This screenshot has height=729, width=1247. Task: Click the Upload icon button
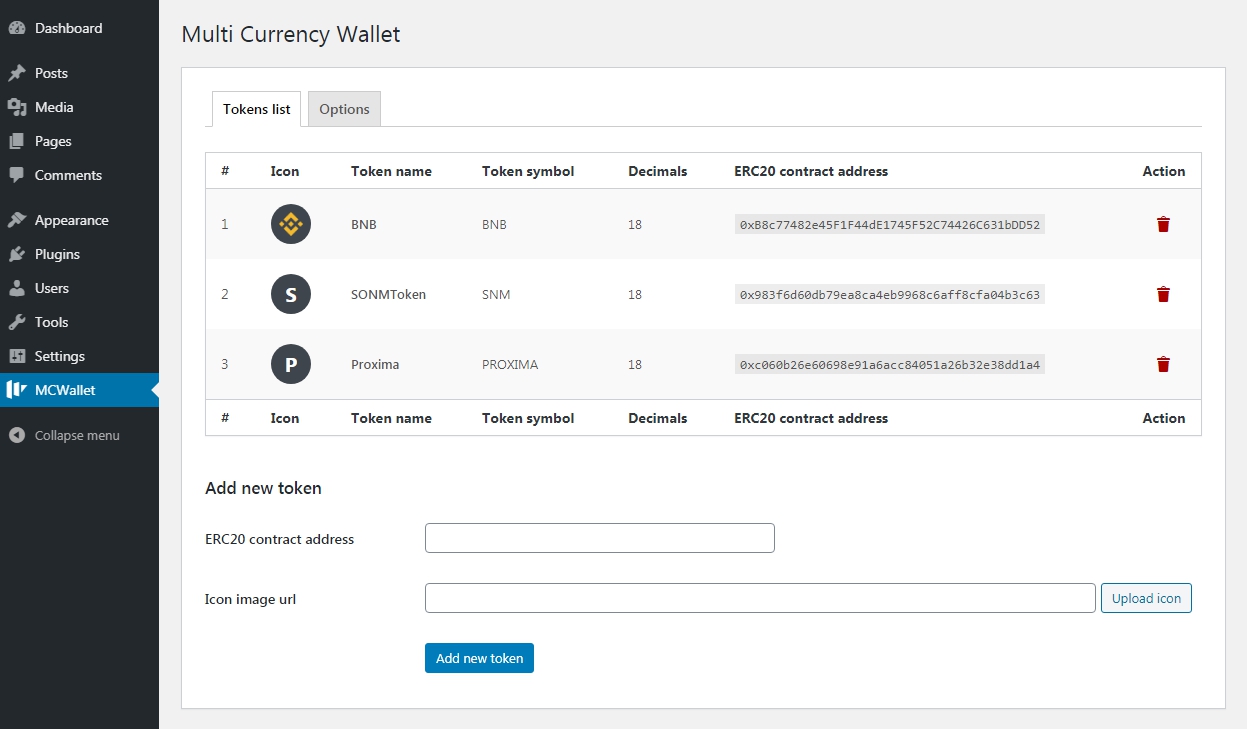click(1146, 597)
